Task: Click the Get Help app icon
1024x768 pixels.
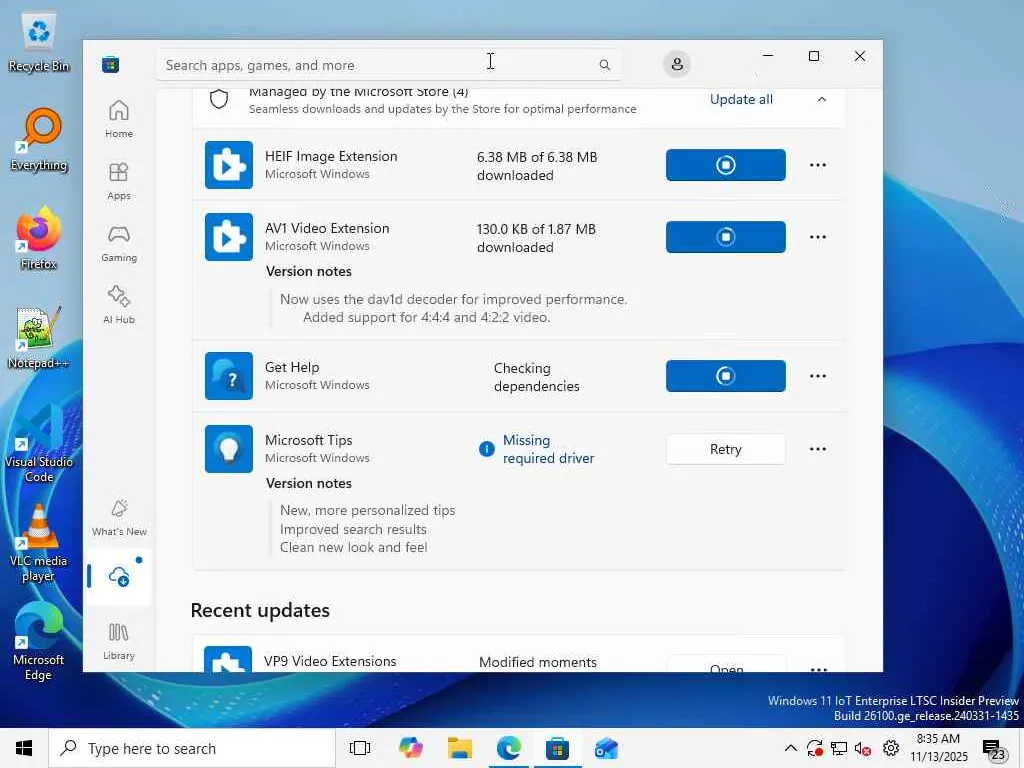Action: click(x=229, y=376)
